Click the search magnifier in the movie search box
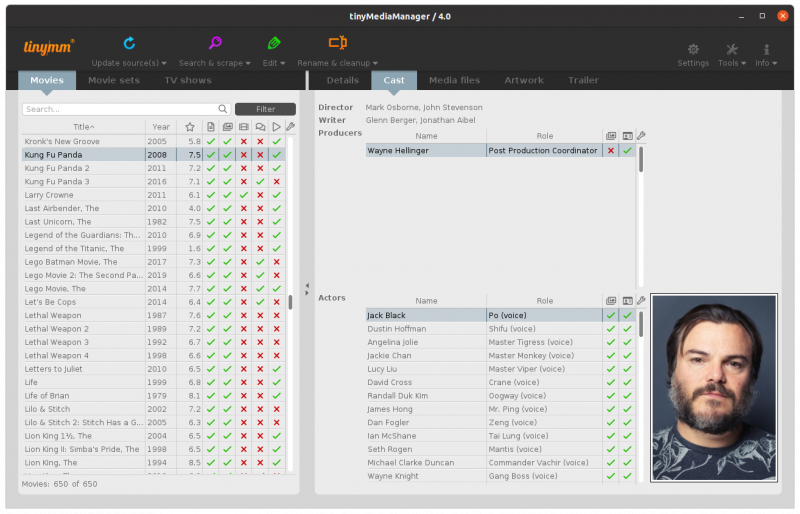The height and width of the screenshot is (514, 800). pos(222,109)
